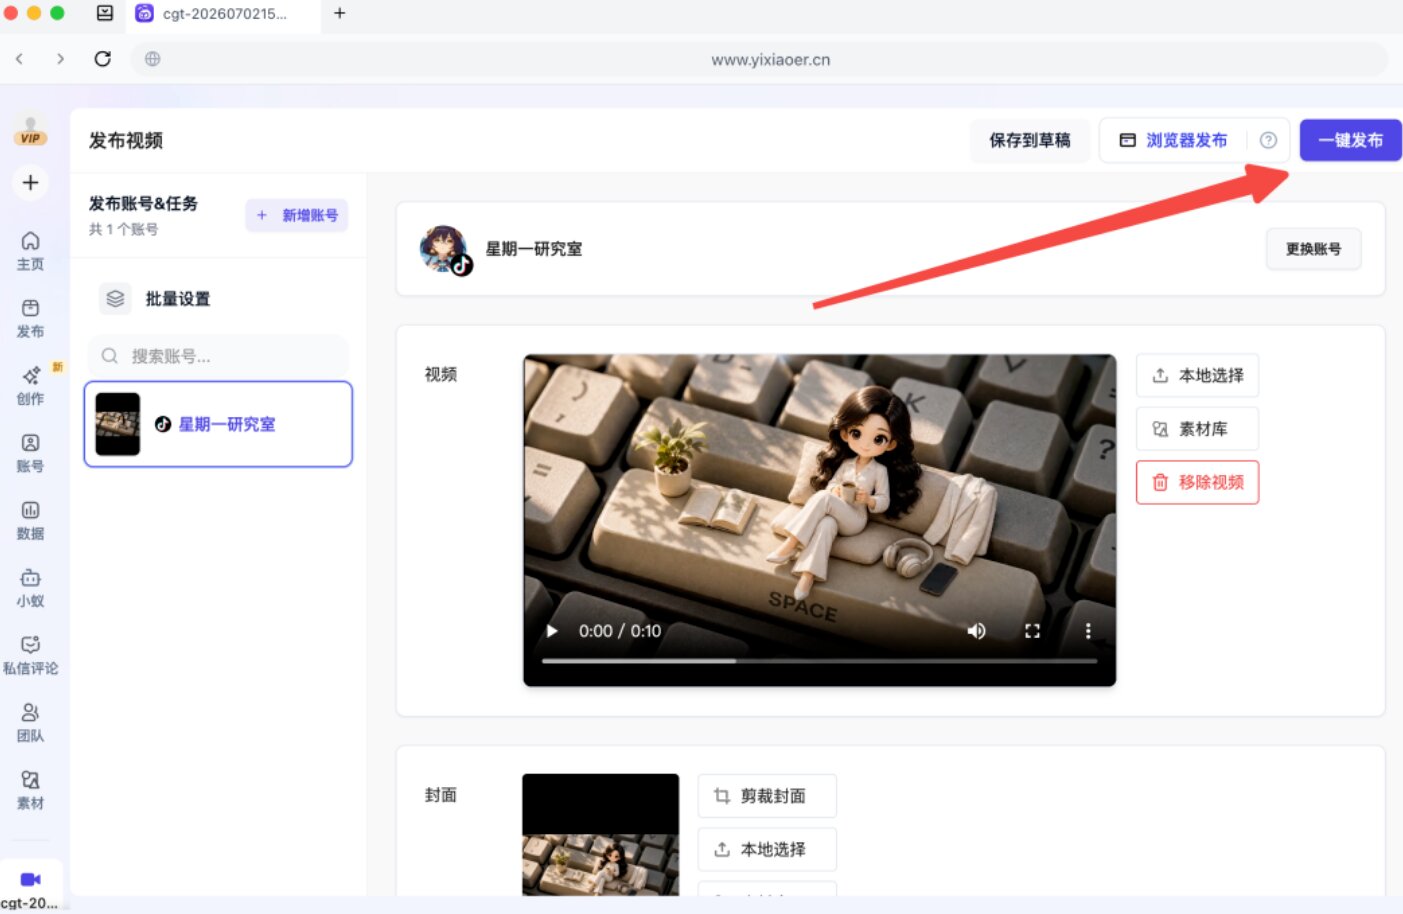This screenshot has height=914, width=1403.
Task: Click the globe icon in address bar
Action: click(152, 59)
